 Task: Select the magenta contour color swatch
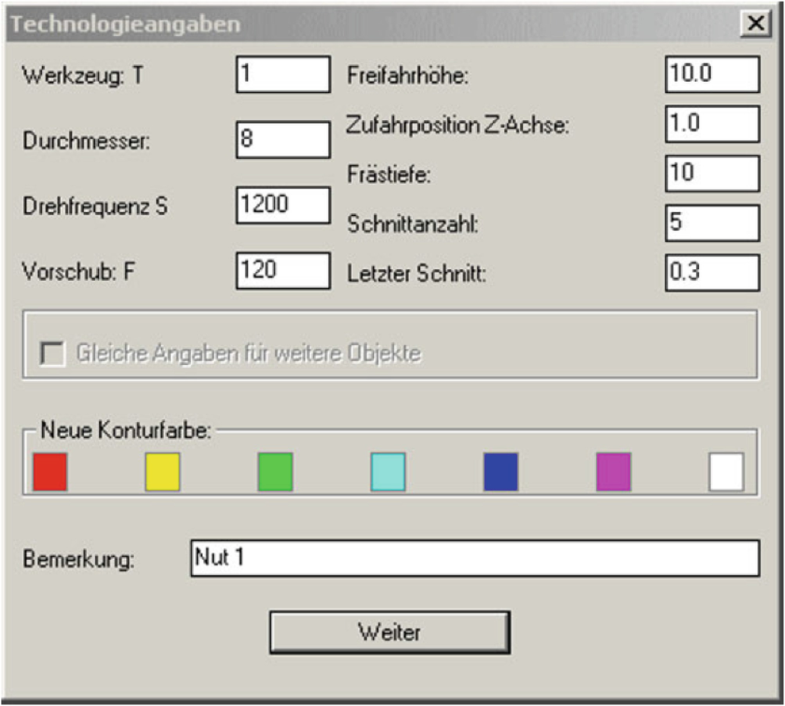pyautogui.click(x=614, y=472)
